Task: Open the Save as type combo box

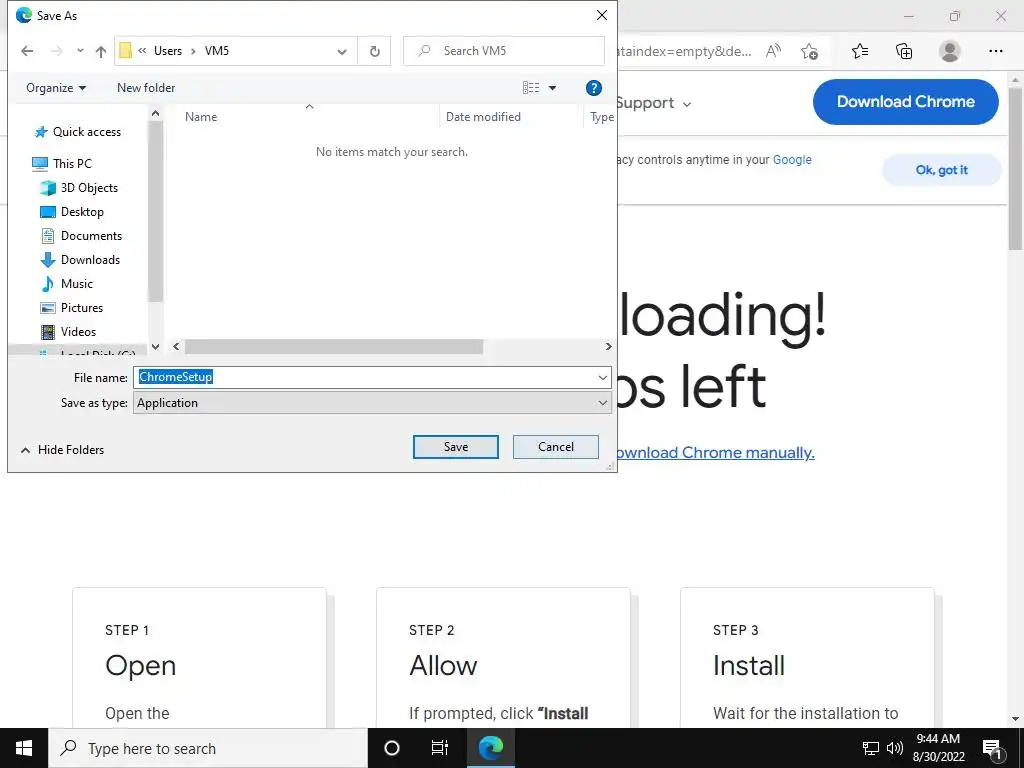Action: 372,403
